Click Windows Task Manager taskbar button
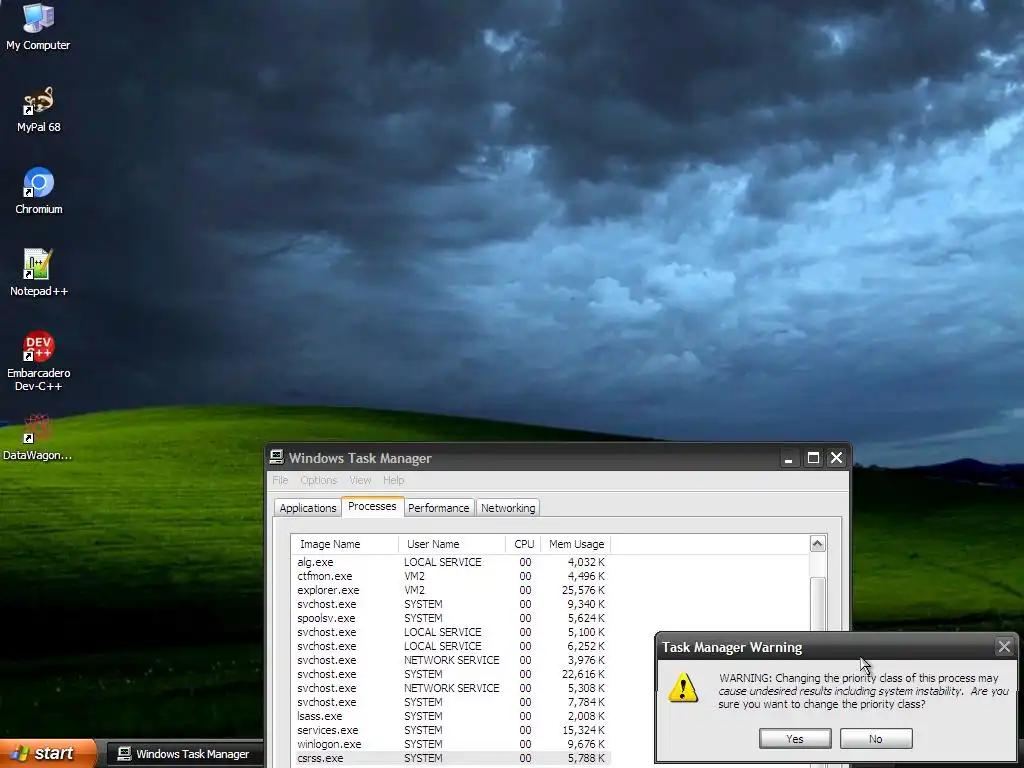 pos(184,754)
